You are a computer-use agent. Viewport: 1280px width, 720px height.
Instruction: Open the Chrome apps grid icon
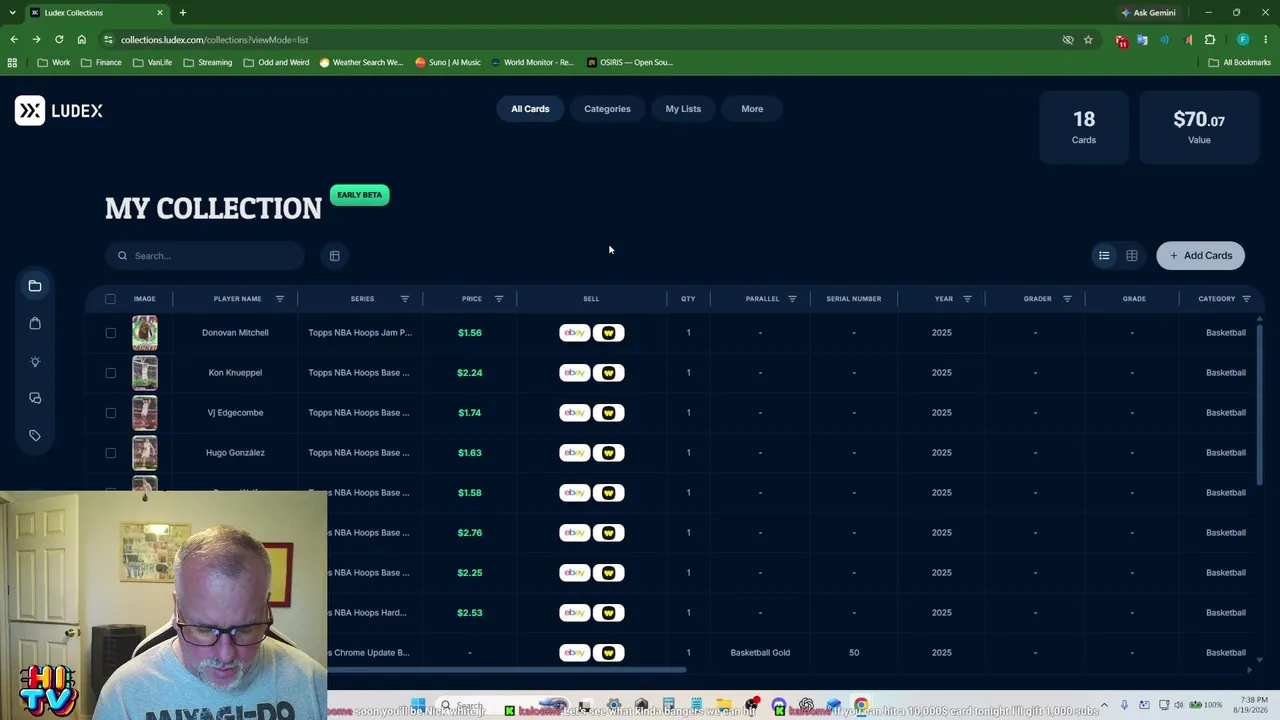(12, 62)
